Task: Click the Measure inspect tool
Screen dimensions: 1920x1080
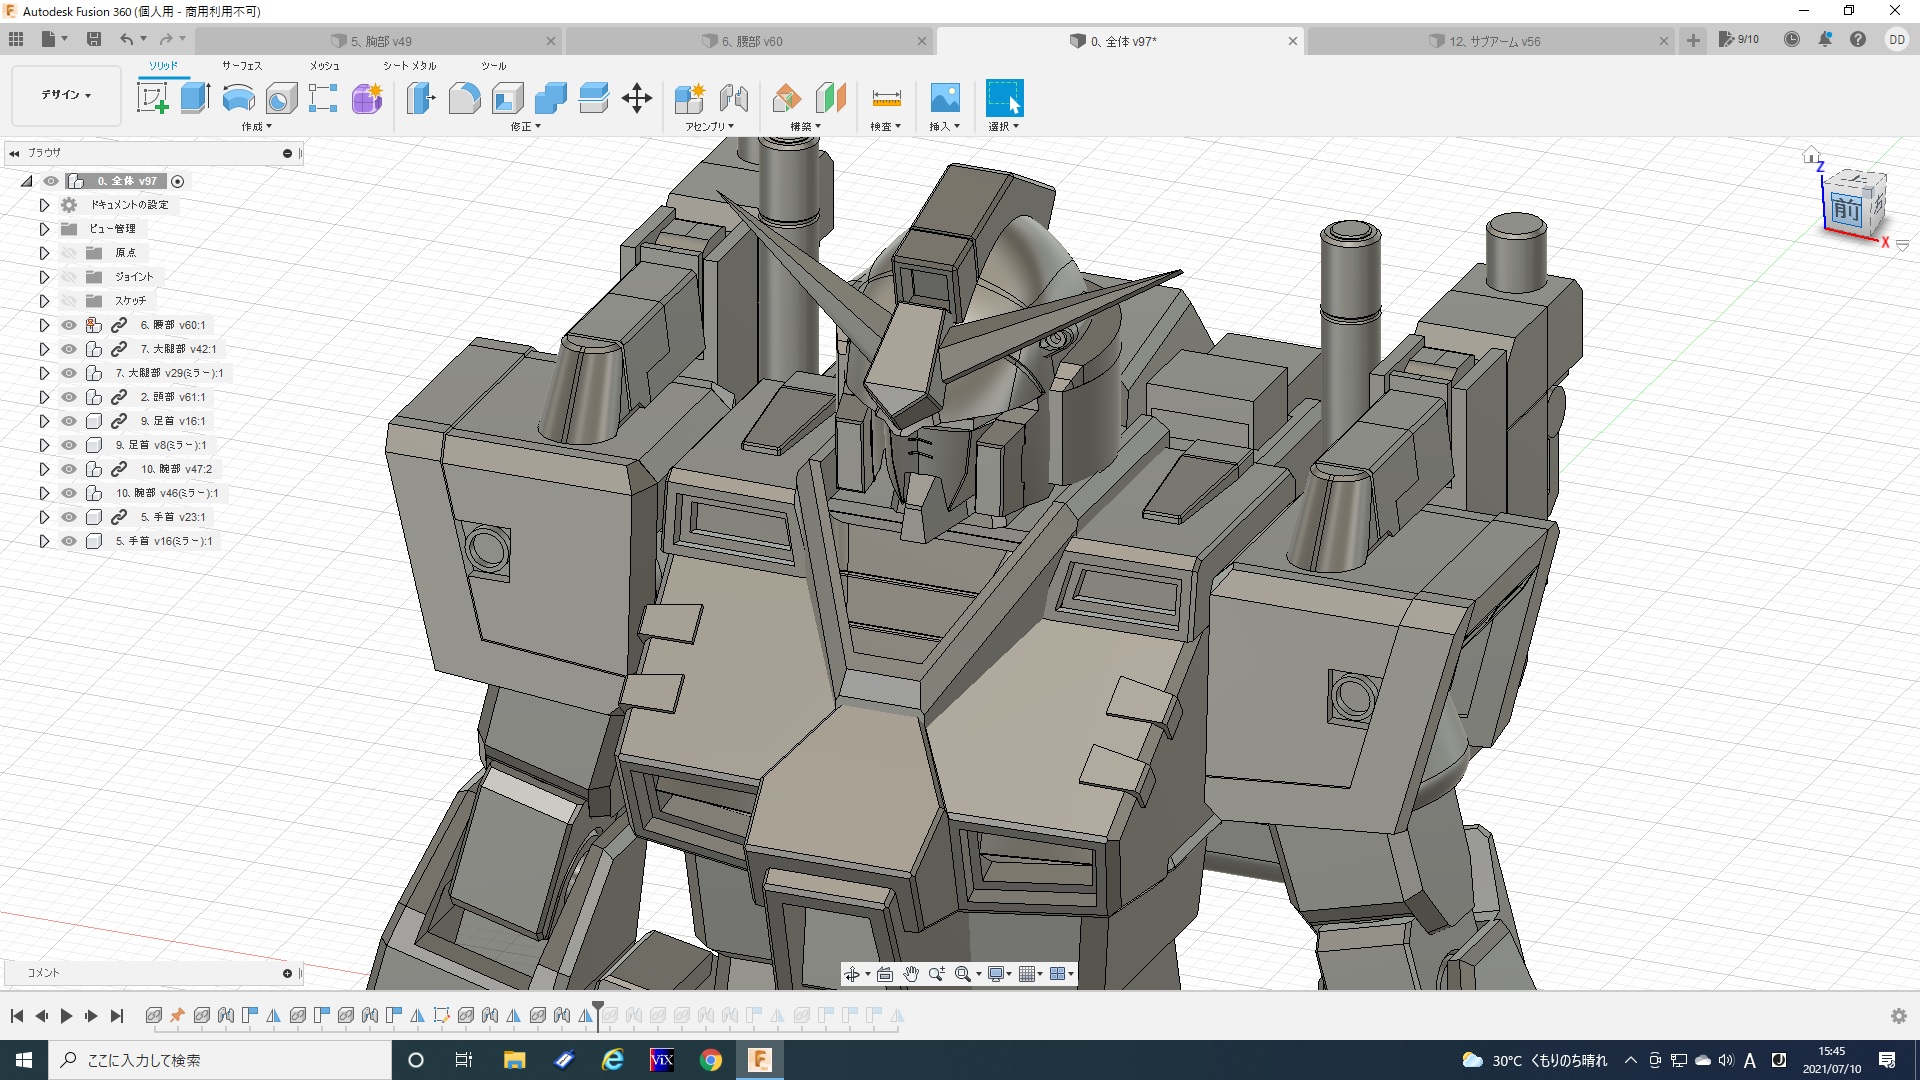Action: click(x=886, y=98)
